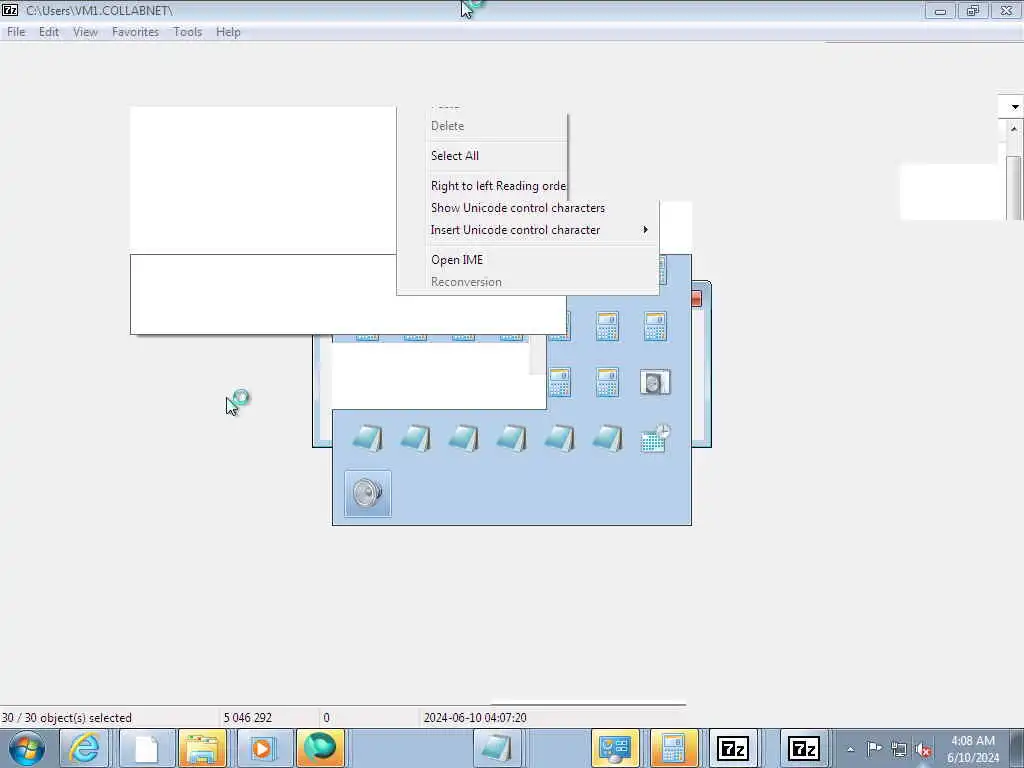
Task: Click the '5 046 292' size in the status bar
Action: [x=248, y=718]
